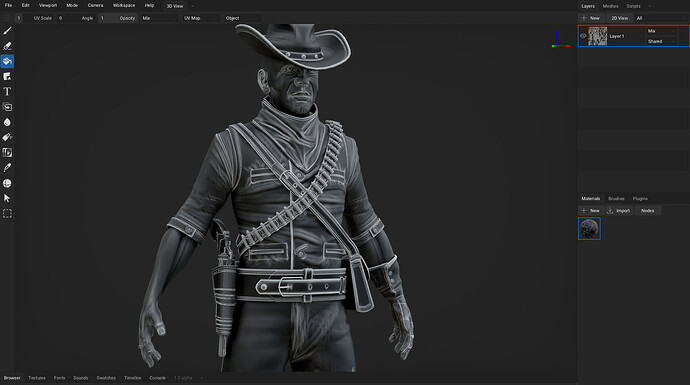
Task: Open Layer 1 Shared object dropdown
Action: pos(661,41)
